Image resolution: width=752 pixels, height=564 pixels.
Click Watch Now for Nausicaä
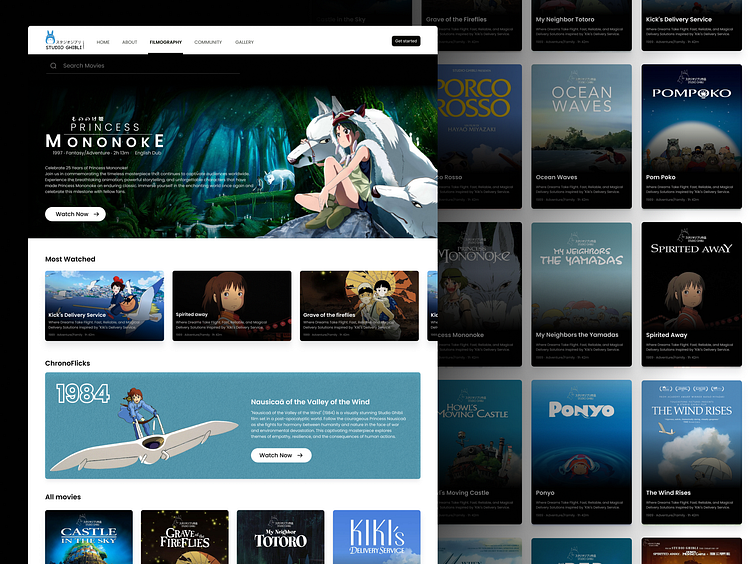coord(281,455)
